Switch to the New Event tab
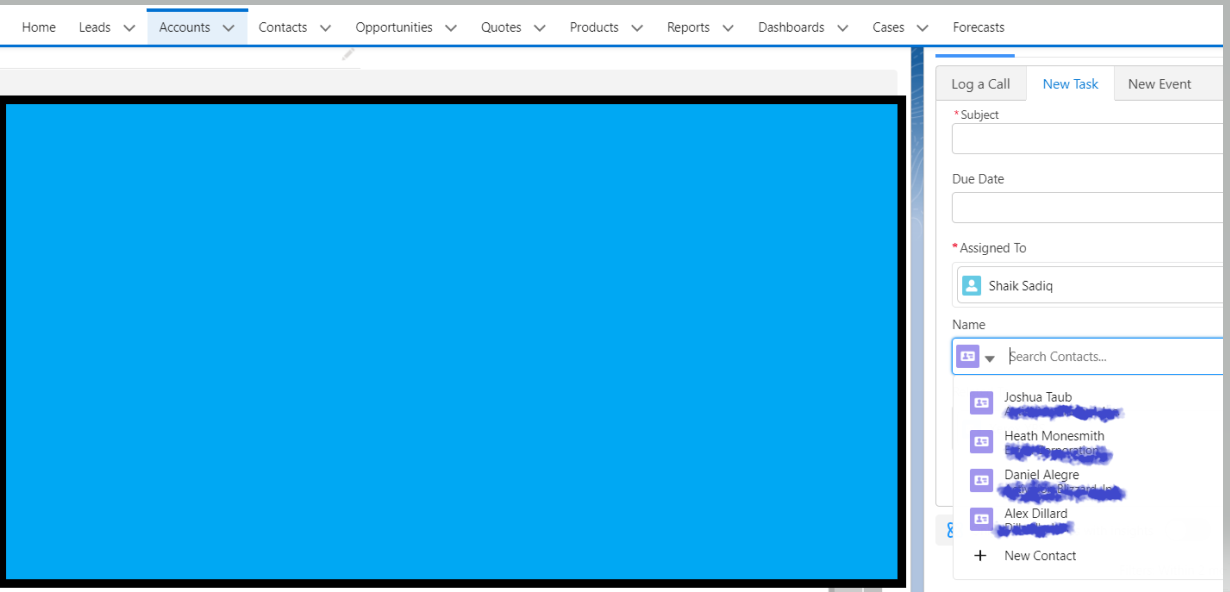This screenshot has width=1230, height=592. 1159,84
